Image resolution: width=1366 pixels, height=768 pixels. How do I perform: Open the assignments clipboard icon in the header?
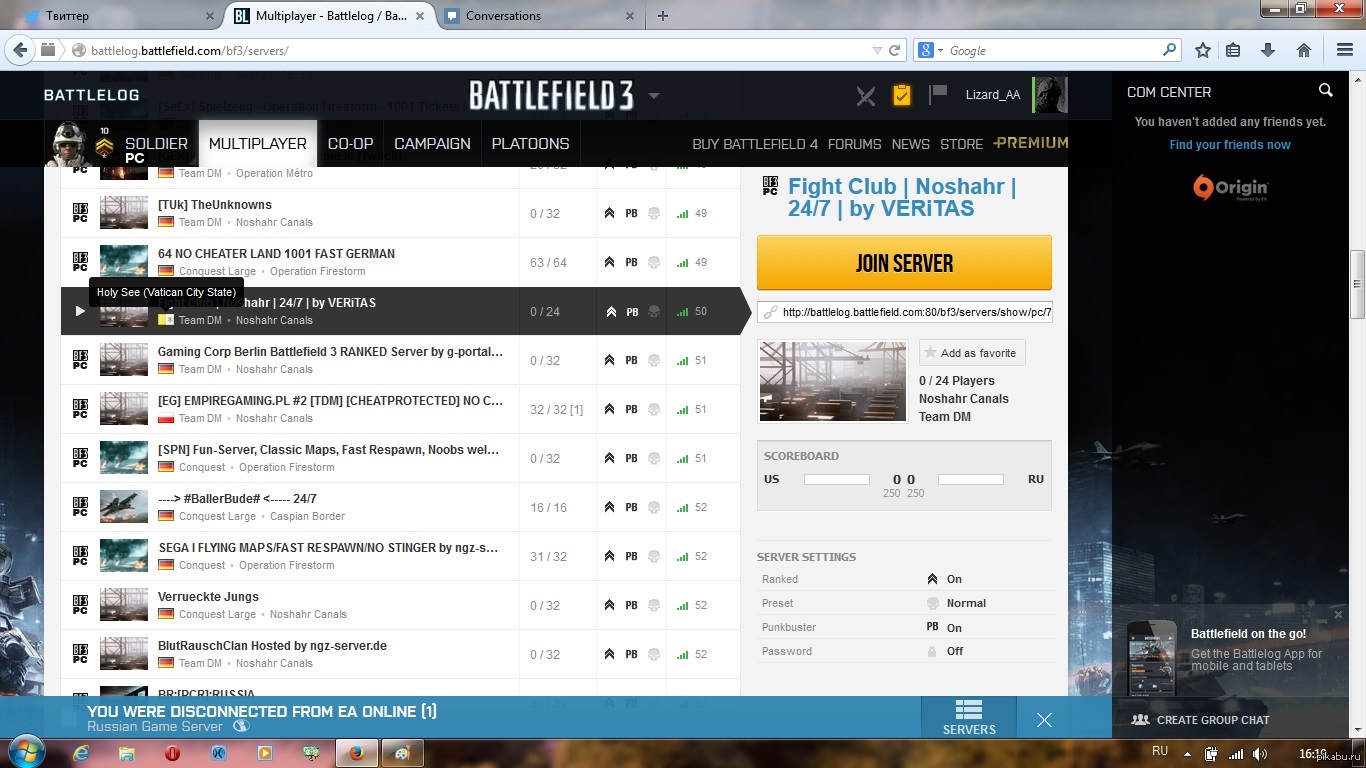pyautogui.click(x=902, y=95)
